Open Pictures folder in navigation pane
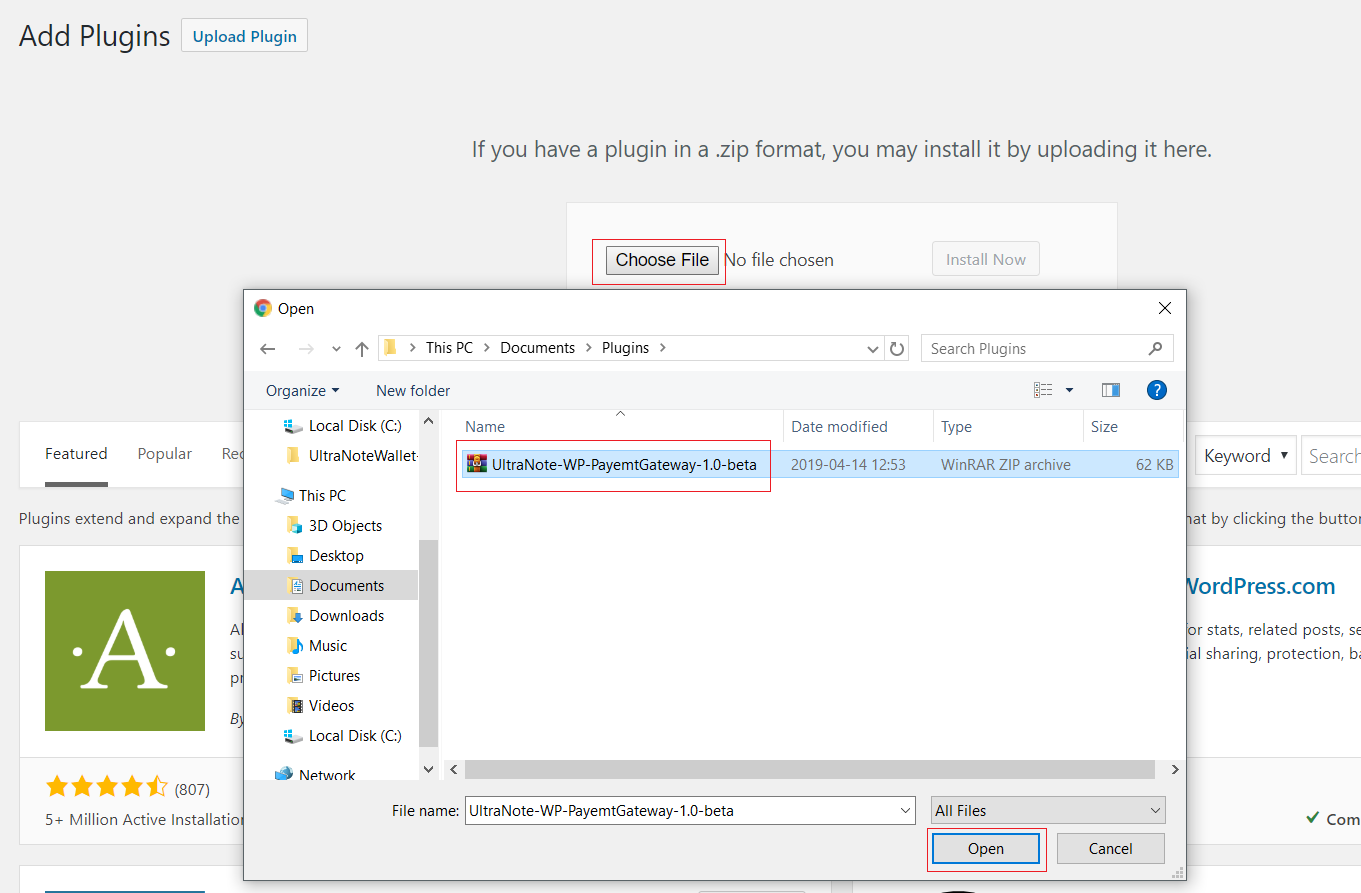This screenshot has width=1361, height=893. (x=324, y=675)
